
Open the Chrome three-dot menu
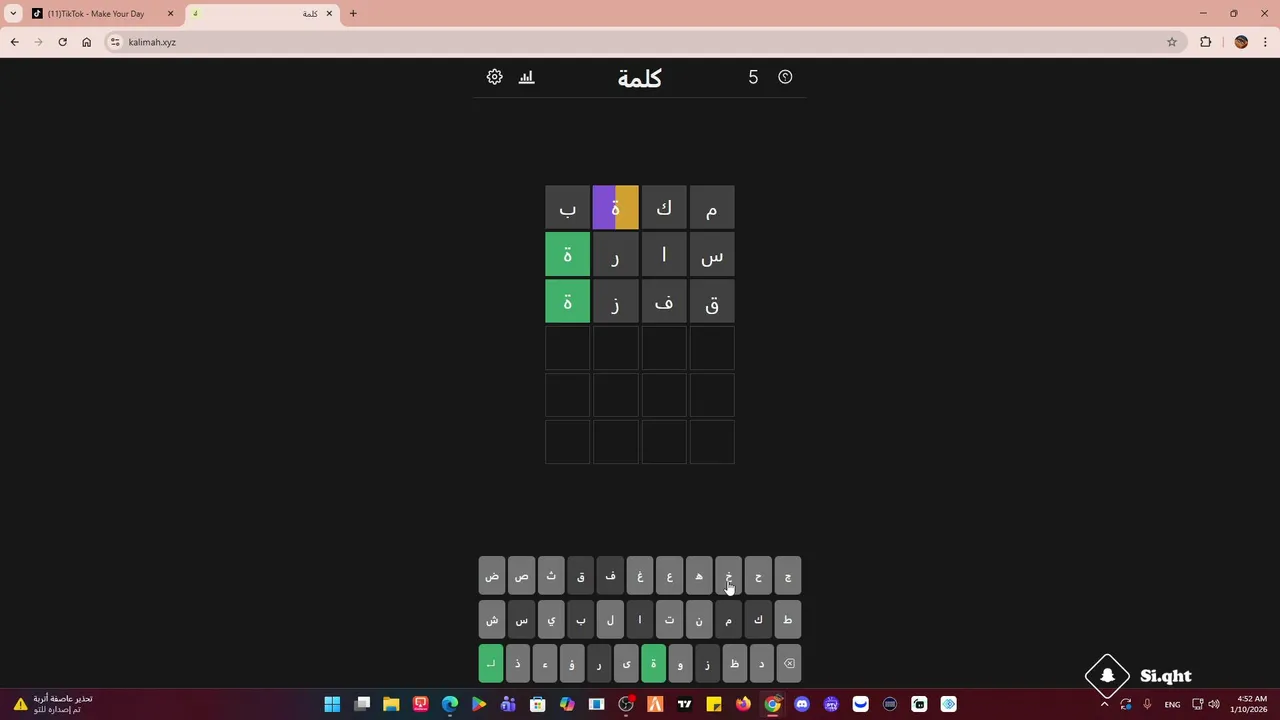1265,42
